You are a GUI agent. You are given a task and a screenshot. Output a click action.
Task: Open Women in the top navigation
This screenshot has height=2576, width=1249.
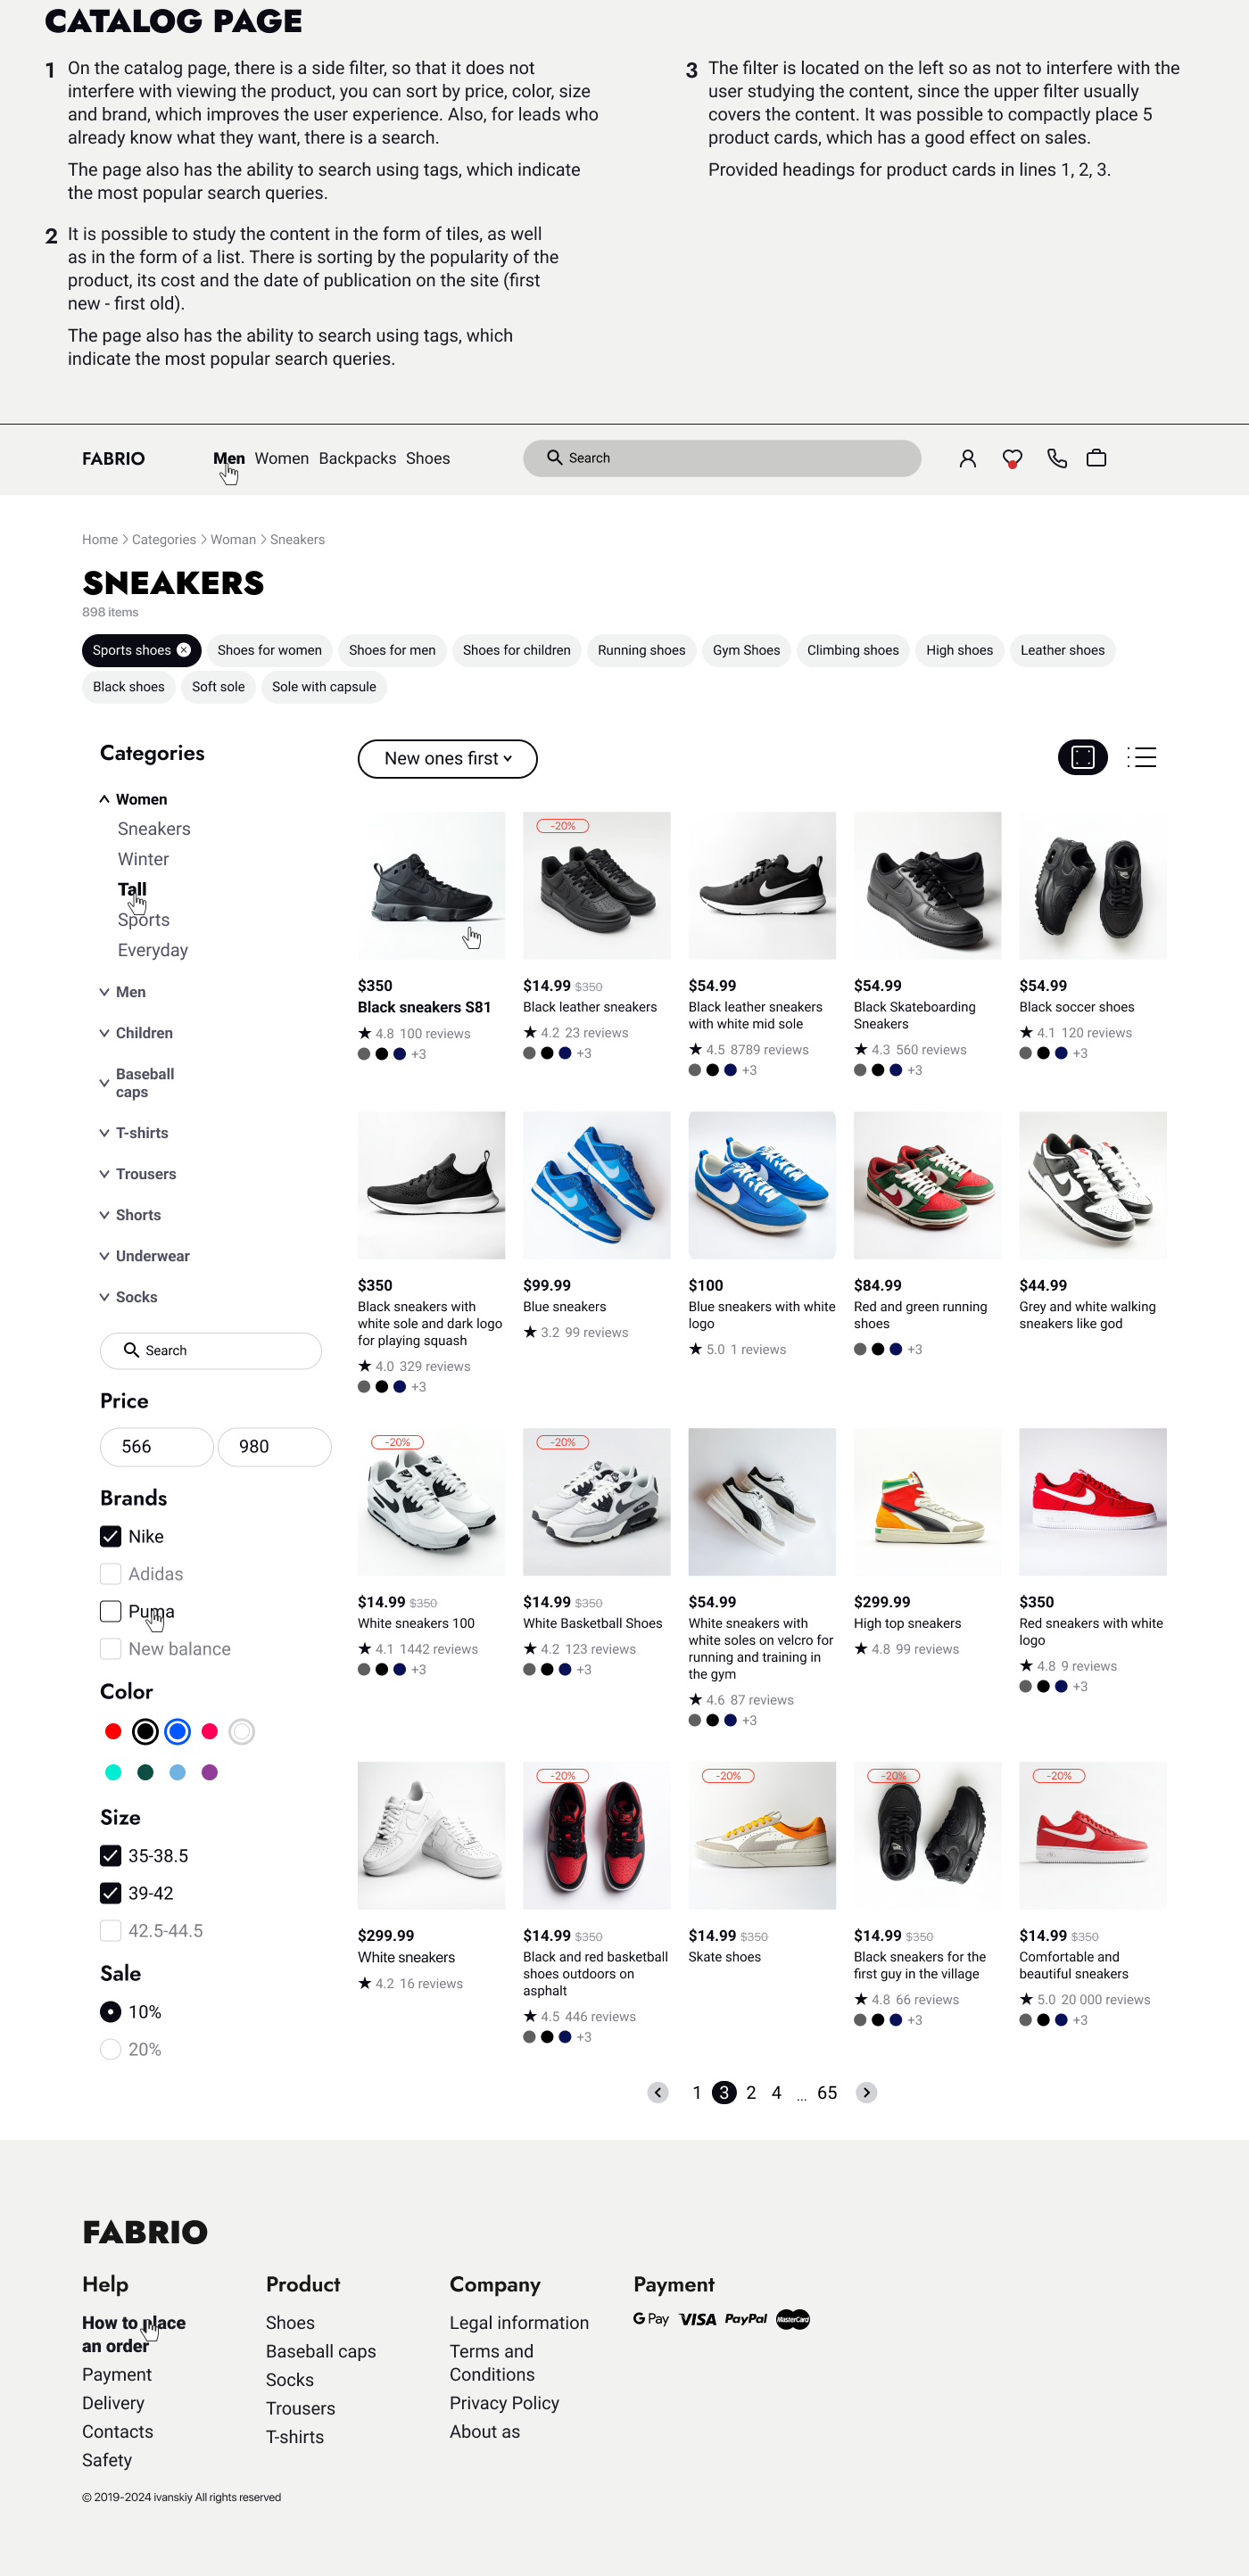(281, 458)
